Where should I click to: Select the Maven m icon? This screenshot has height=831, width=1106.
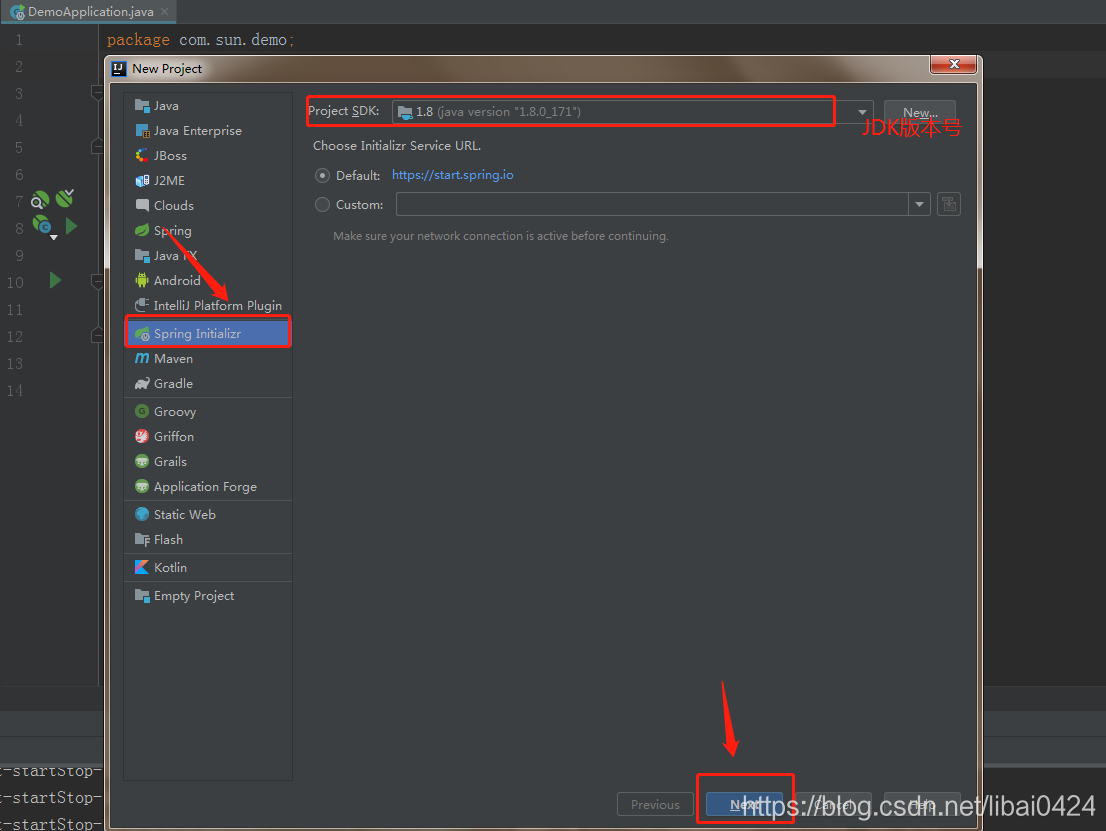tap(142, 358)
